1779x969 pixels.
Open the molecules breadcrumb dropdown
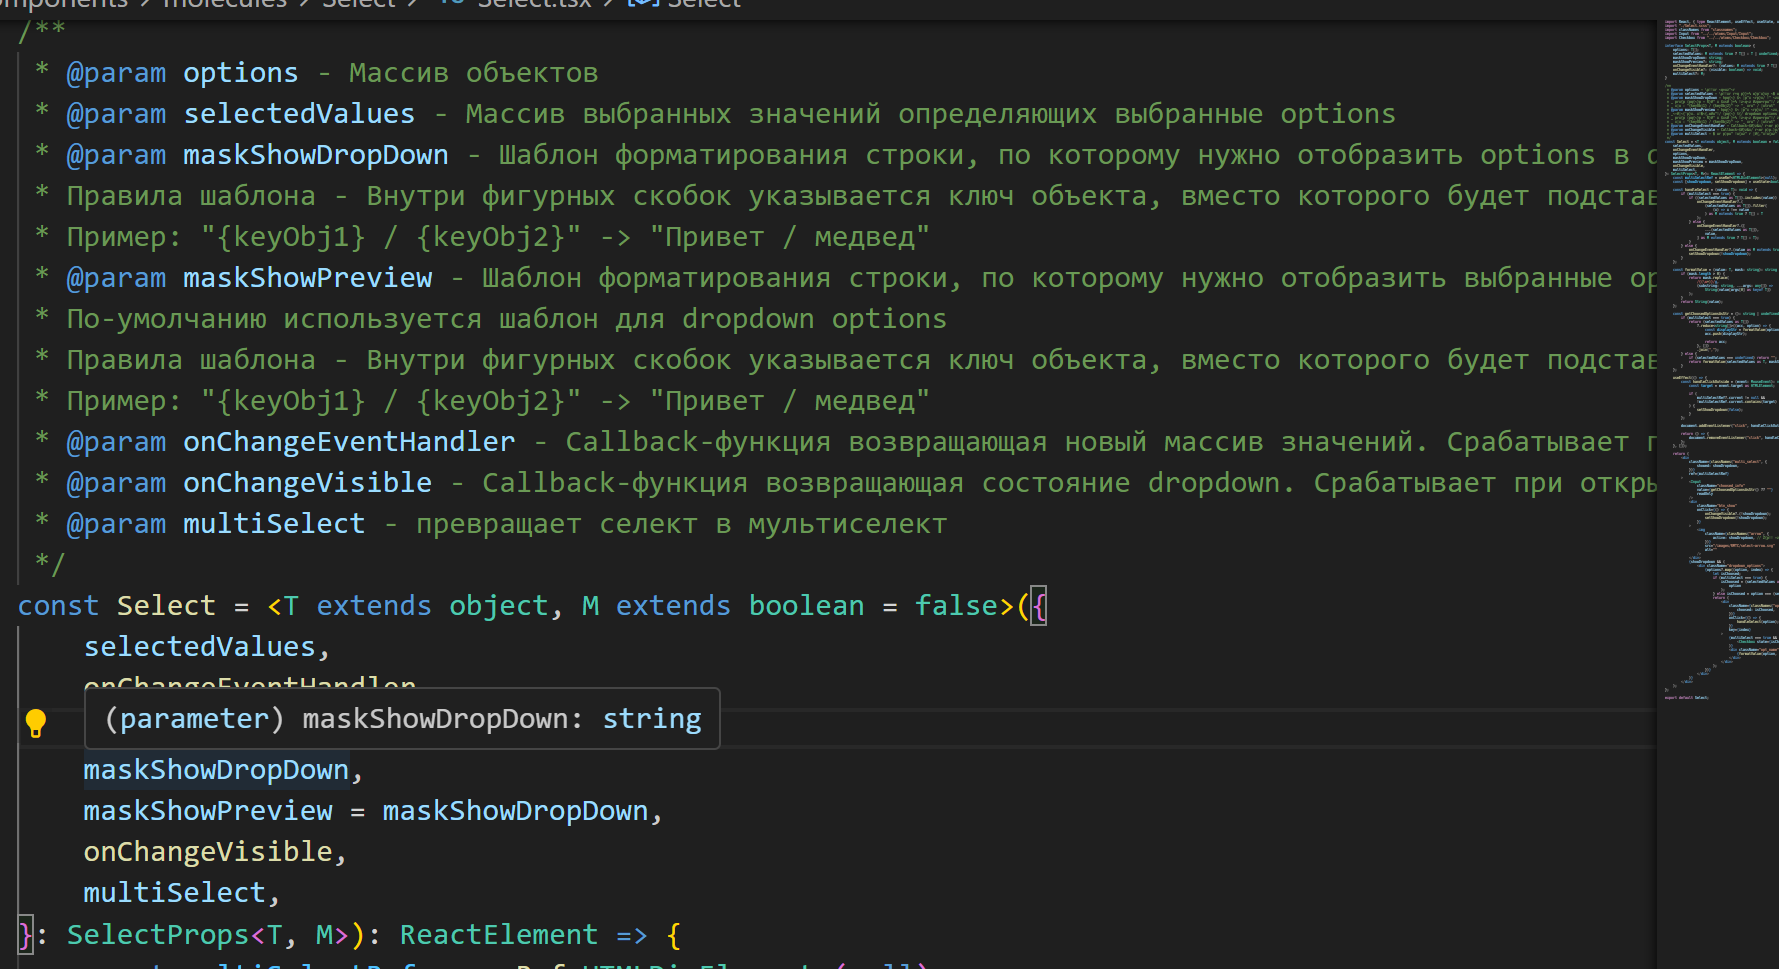click(224, 5)
